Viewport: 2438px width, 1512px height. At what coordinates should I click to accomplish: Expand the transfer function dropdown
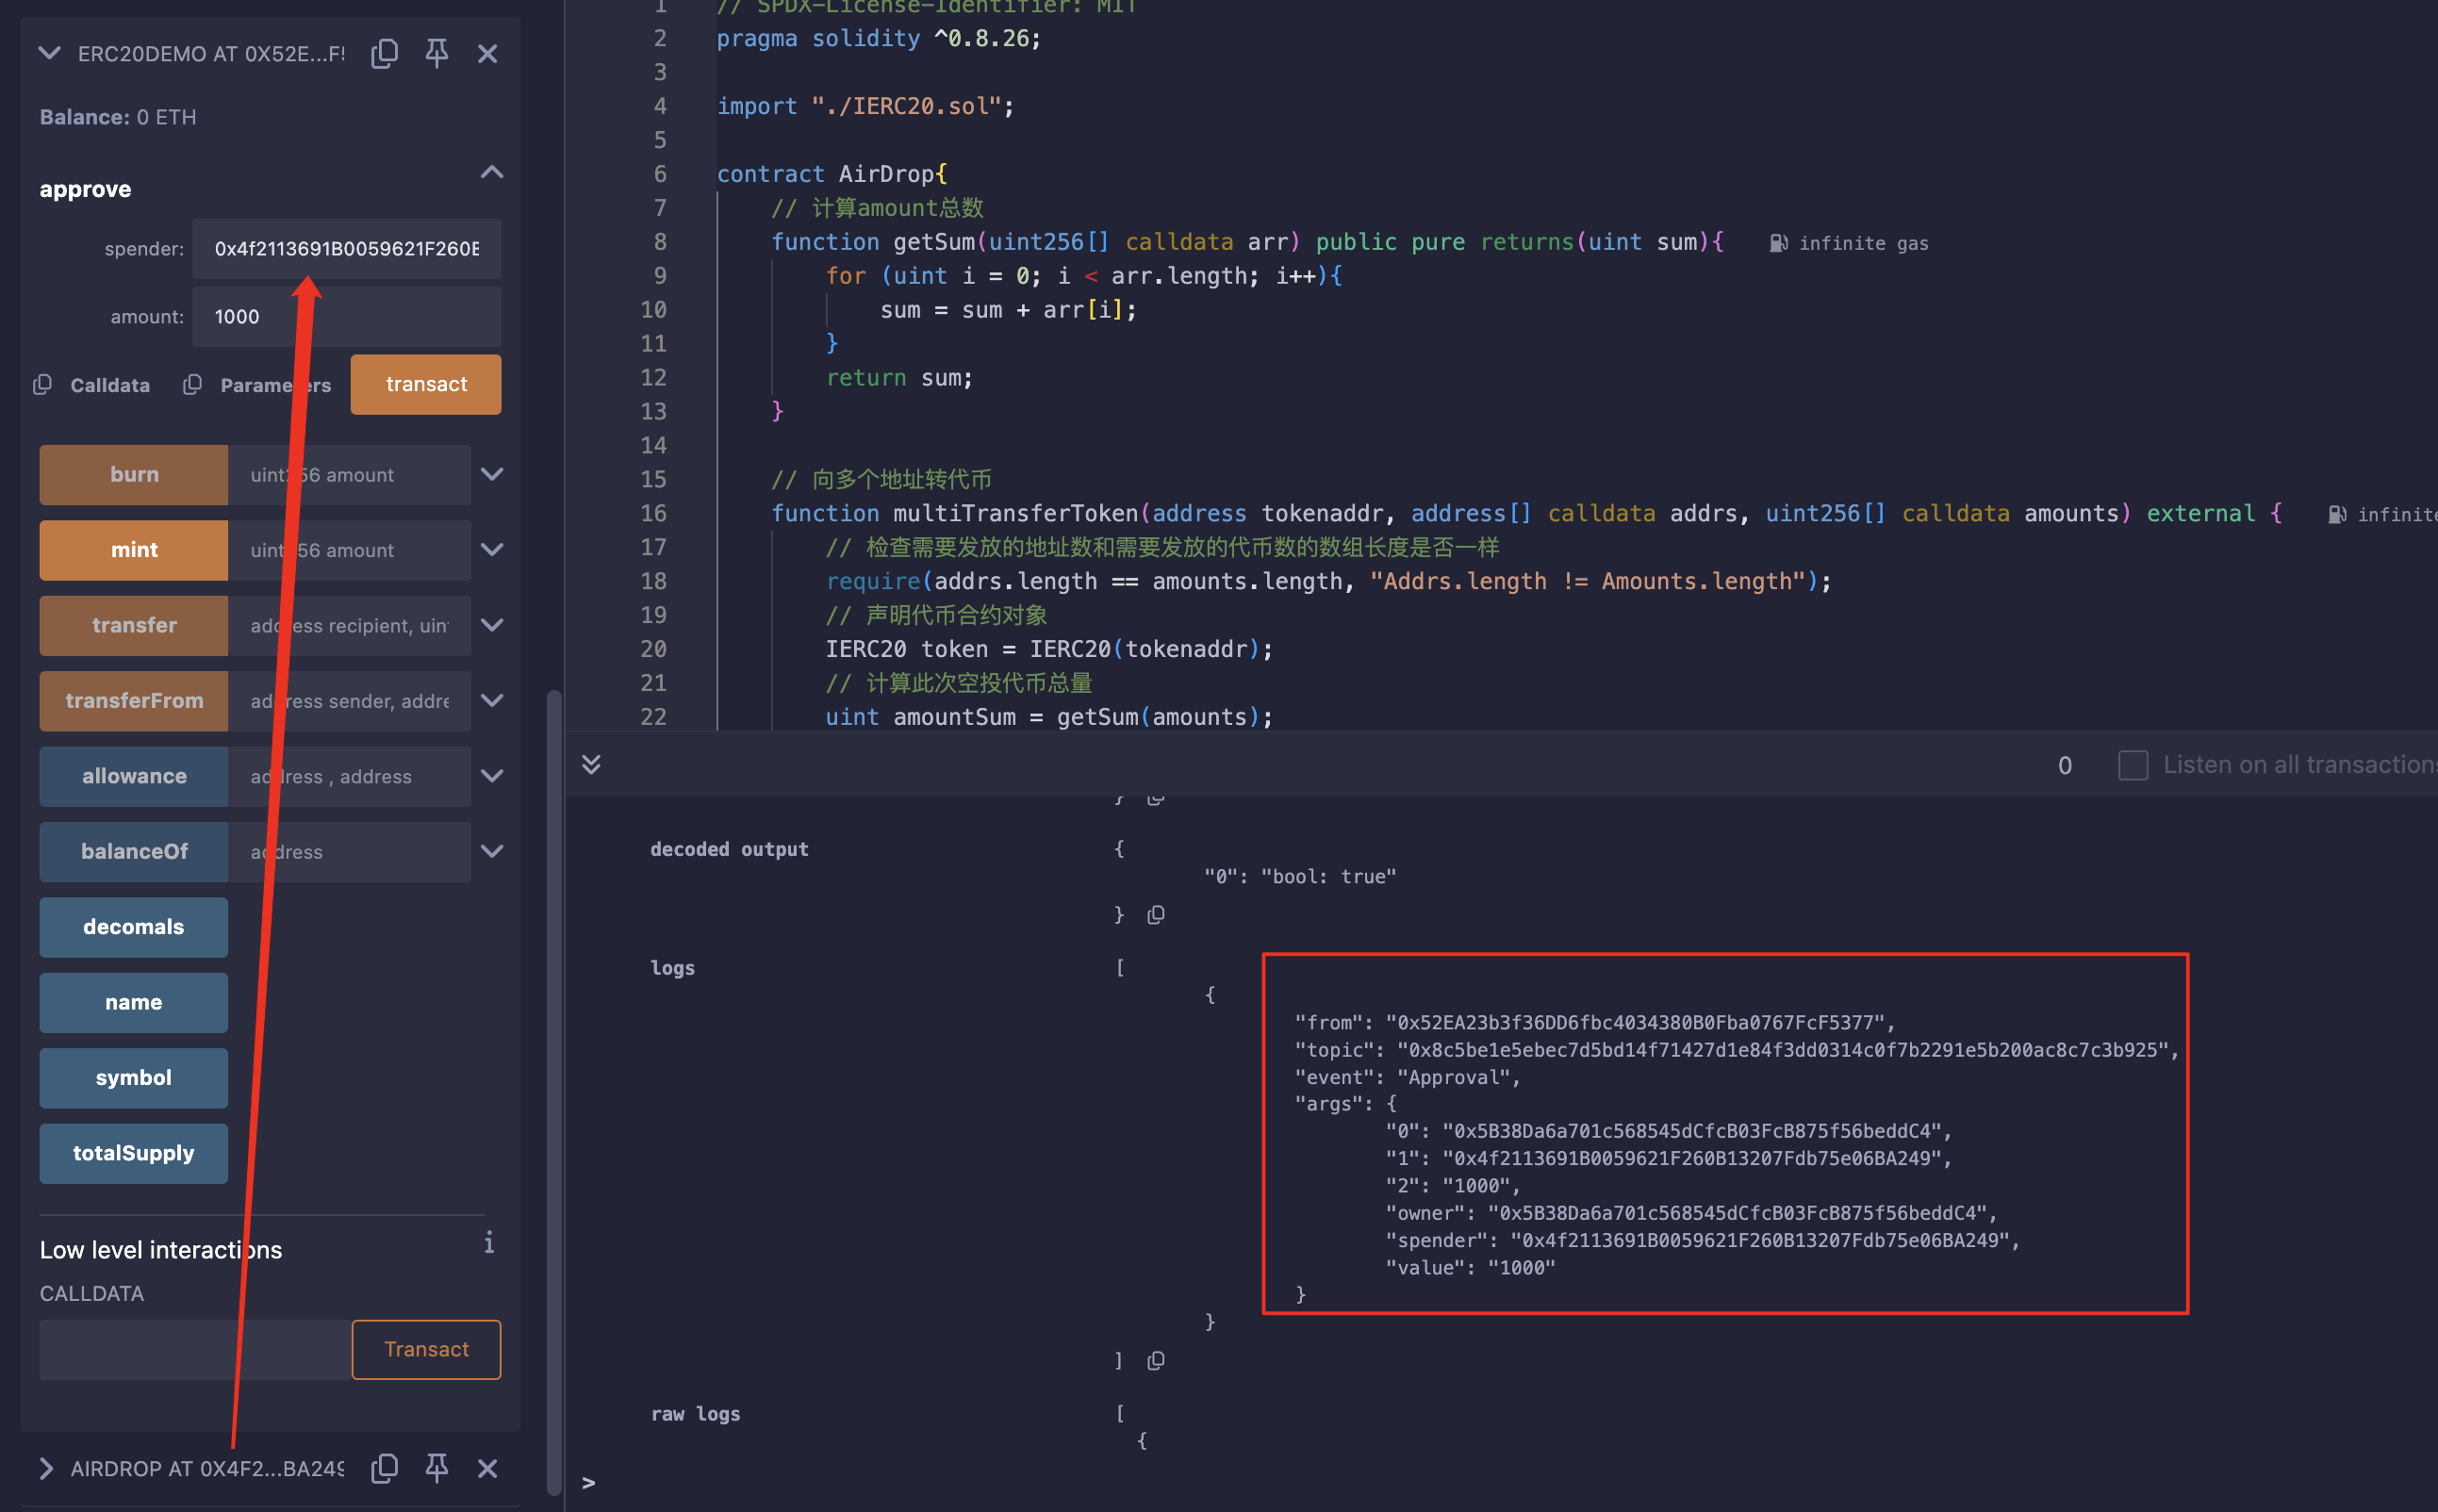[493, 624]
